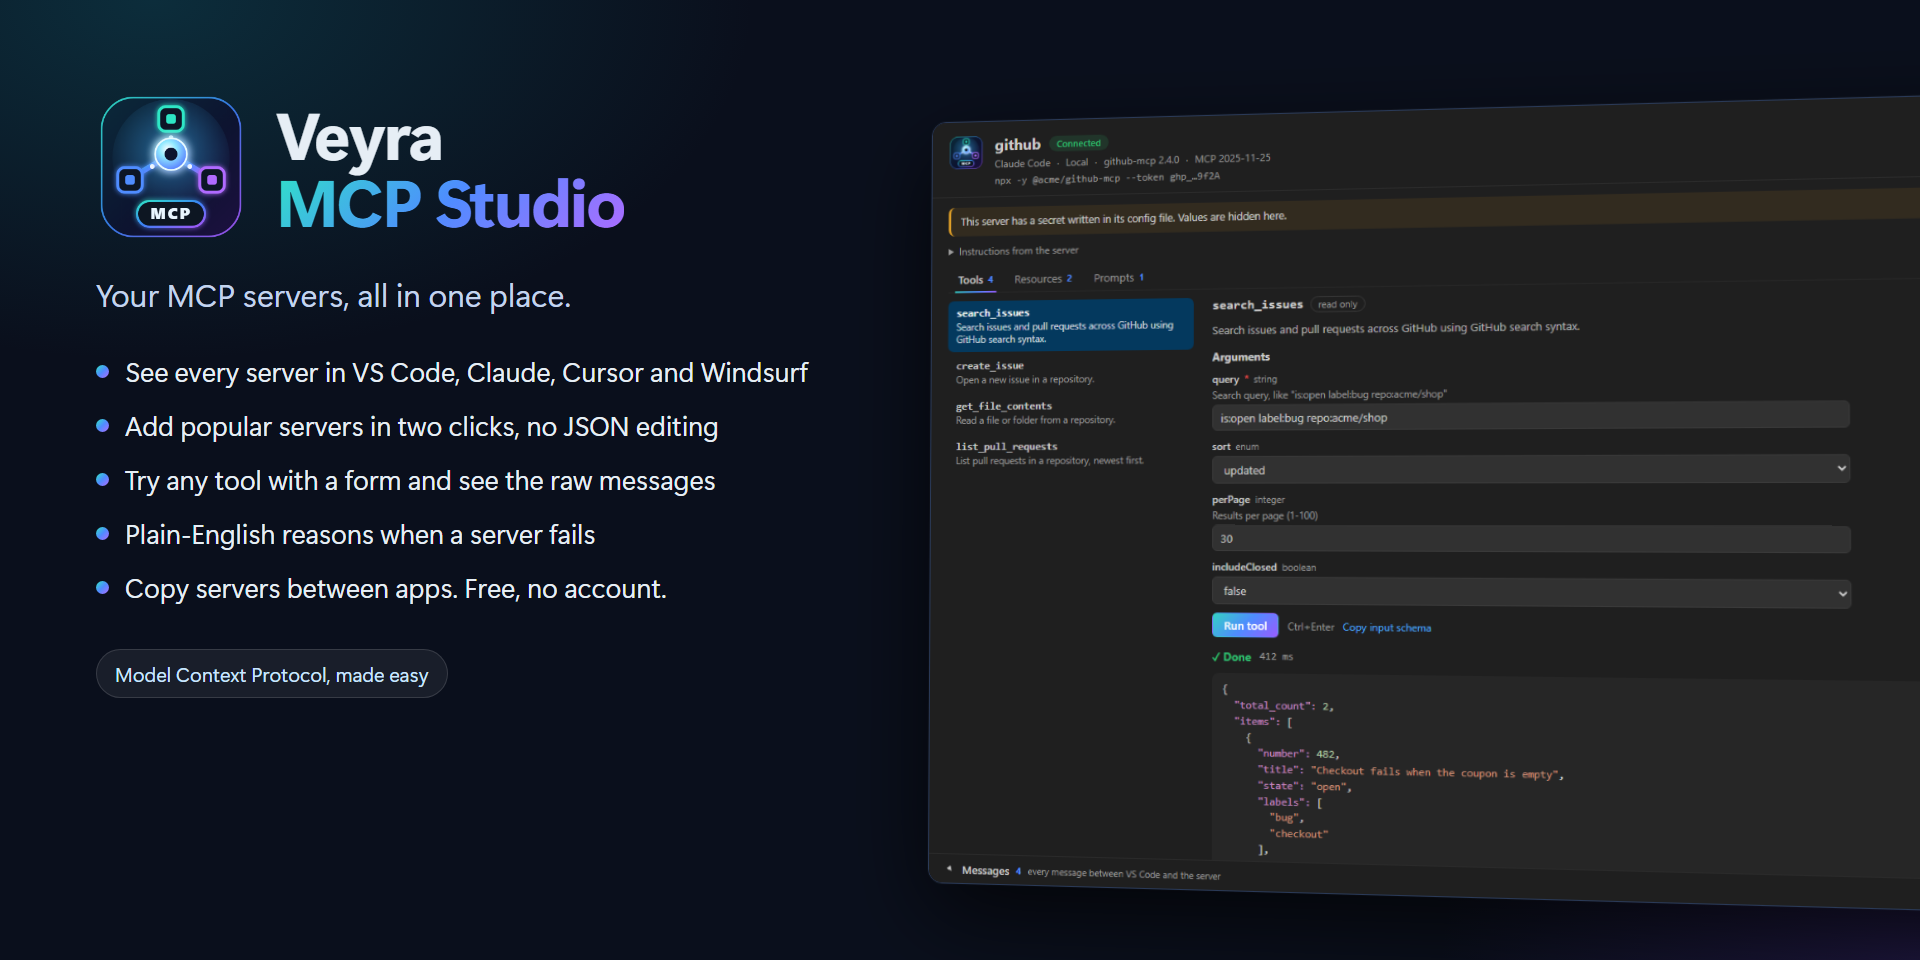Open the sort dropdown showing 'updated'

(1531, 470)
